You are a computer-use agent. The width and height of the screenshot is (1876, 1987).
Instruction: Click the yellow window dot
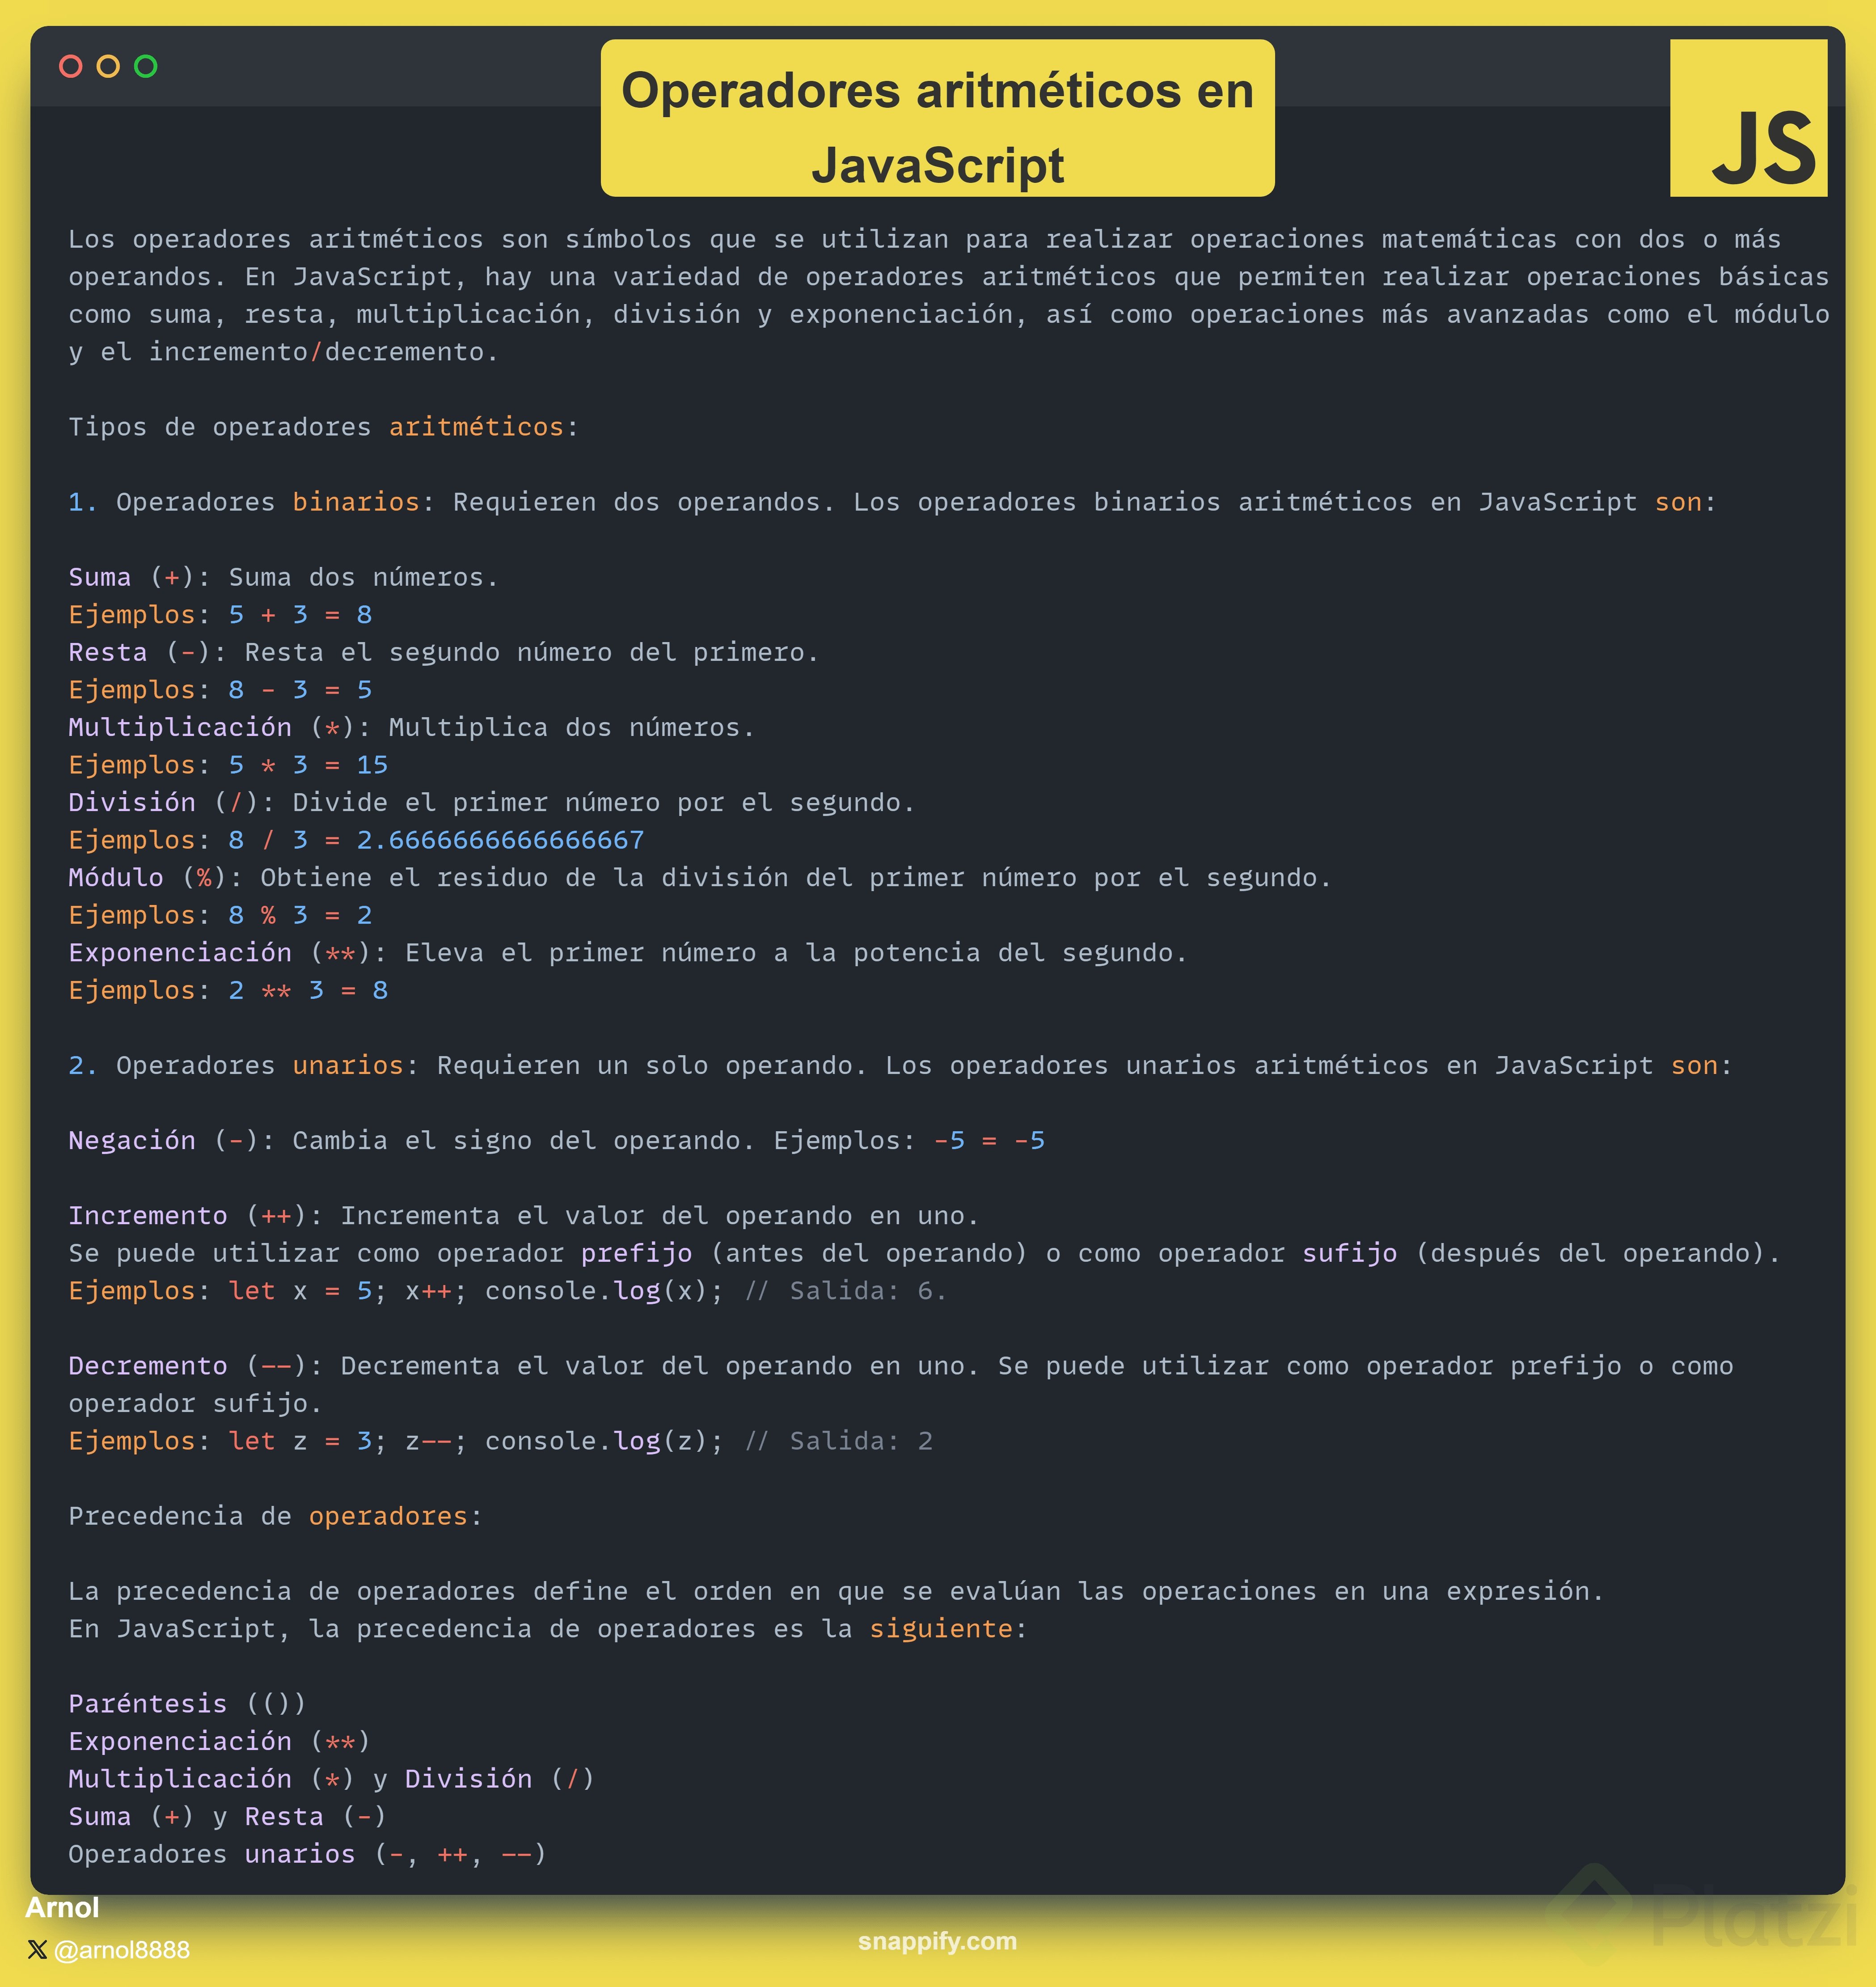[x=108, y=67]
